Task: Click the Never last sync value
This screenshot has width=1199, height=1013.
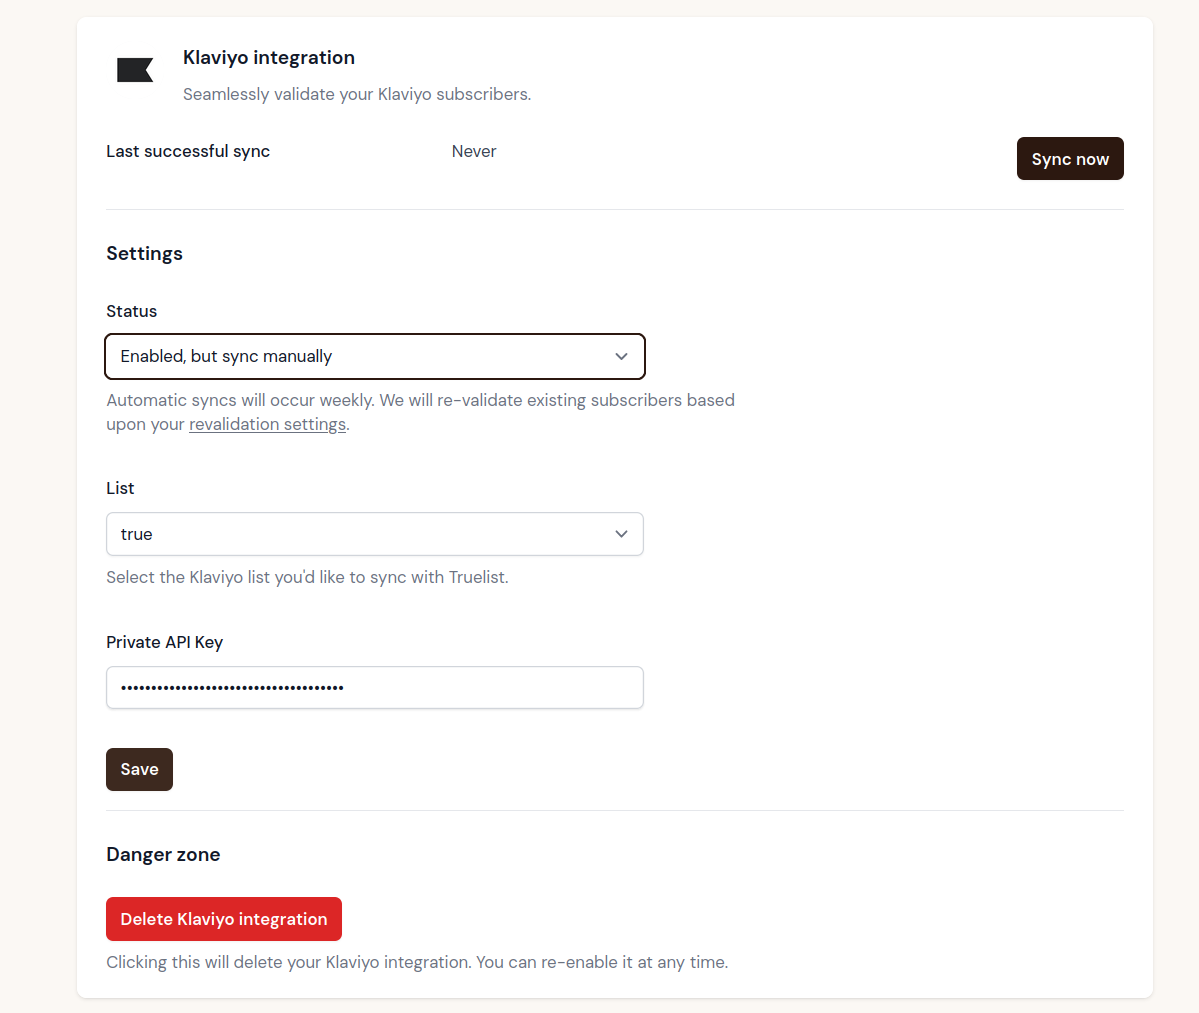Action: [474, 151]
